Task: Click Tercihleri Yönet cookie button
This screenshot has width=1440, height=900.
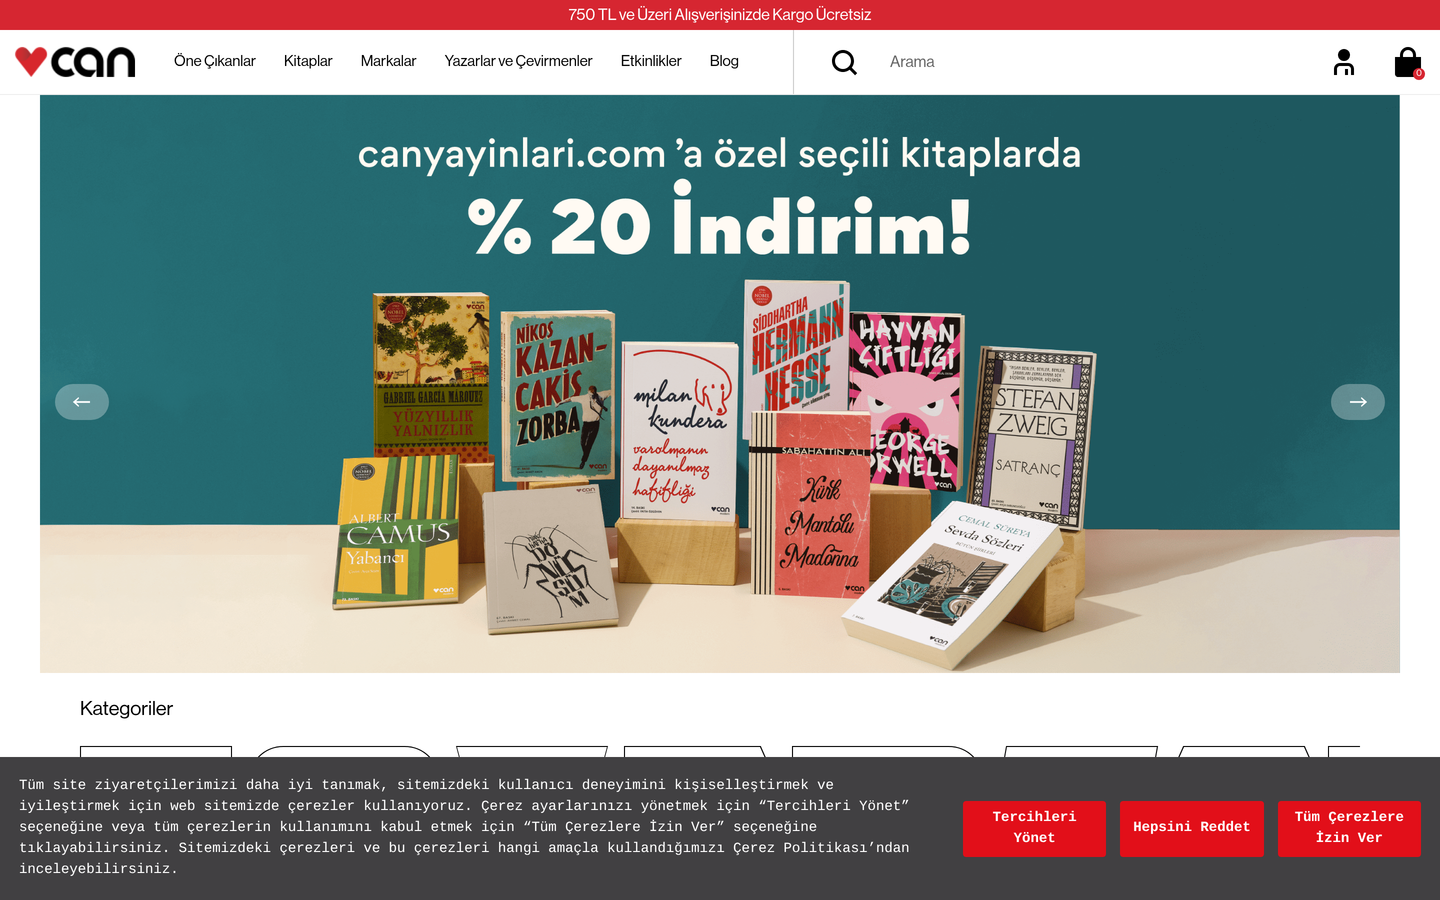Action: tap(1034, 828)
